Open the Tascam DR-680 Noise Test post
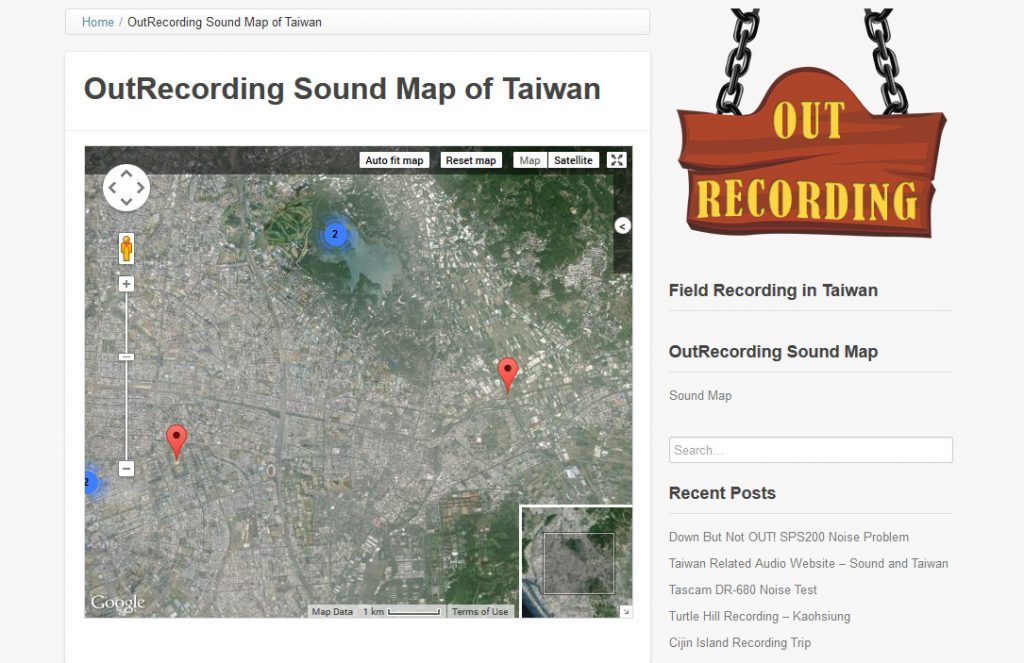 743,590
